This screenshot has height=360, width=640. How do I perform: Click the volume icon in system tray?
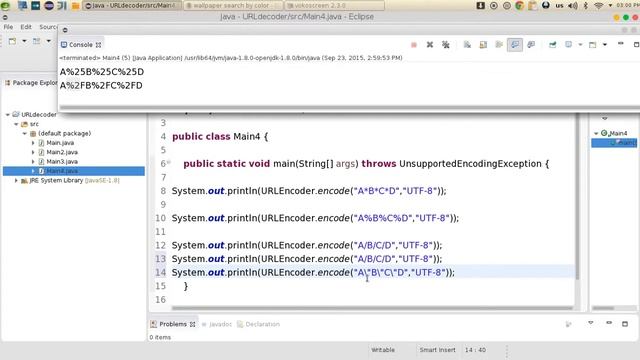pos(573,6)
